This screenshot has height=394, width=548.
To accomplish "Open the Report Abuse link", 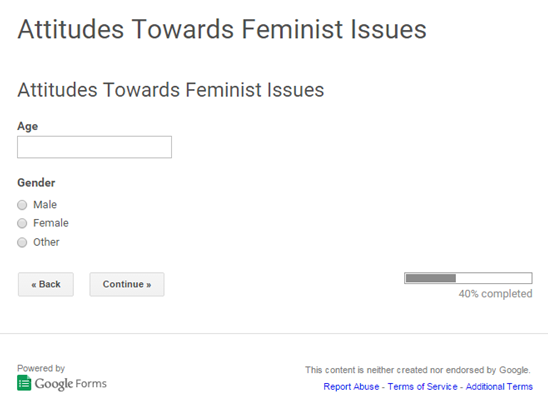I will point(351,387).
